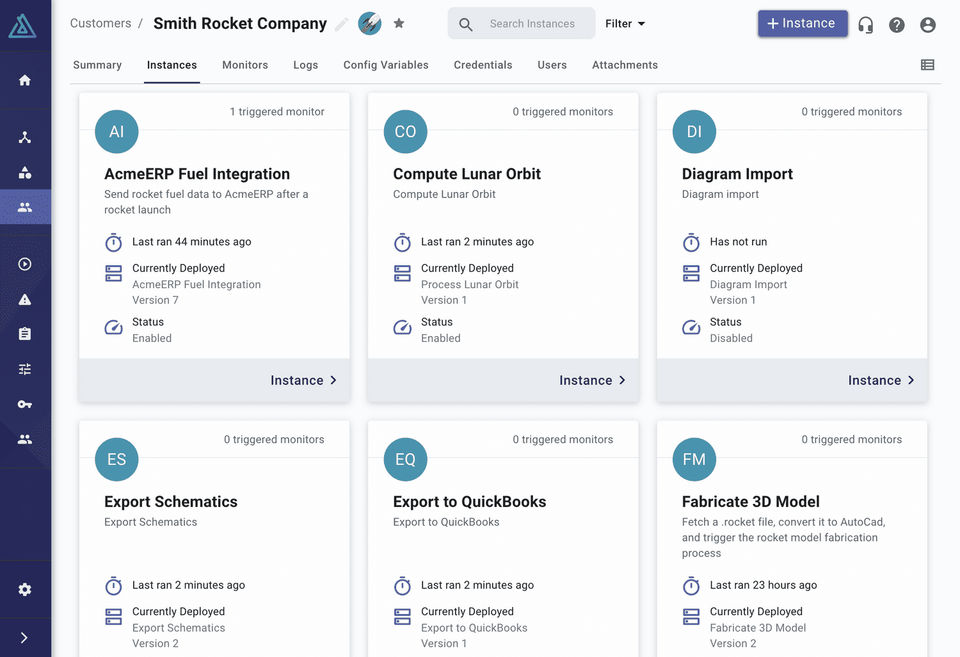
Task: Switch to list view layout
Action: click(928, 65)
